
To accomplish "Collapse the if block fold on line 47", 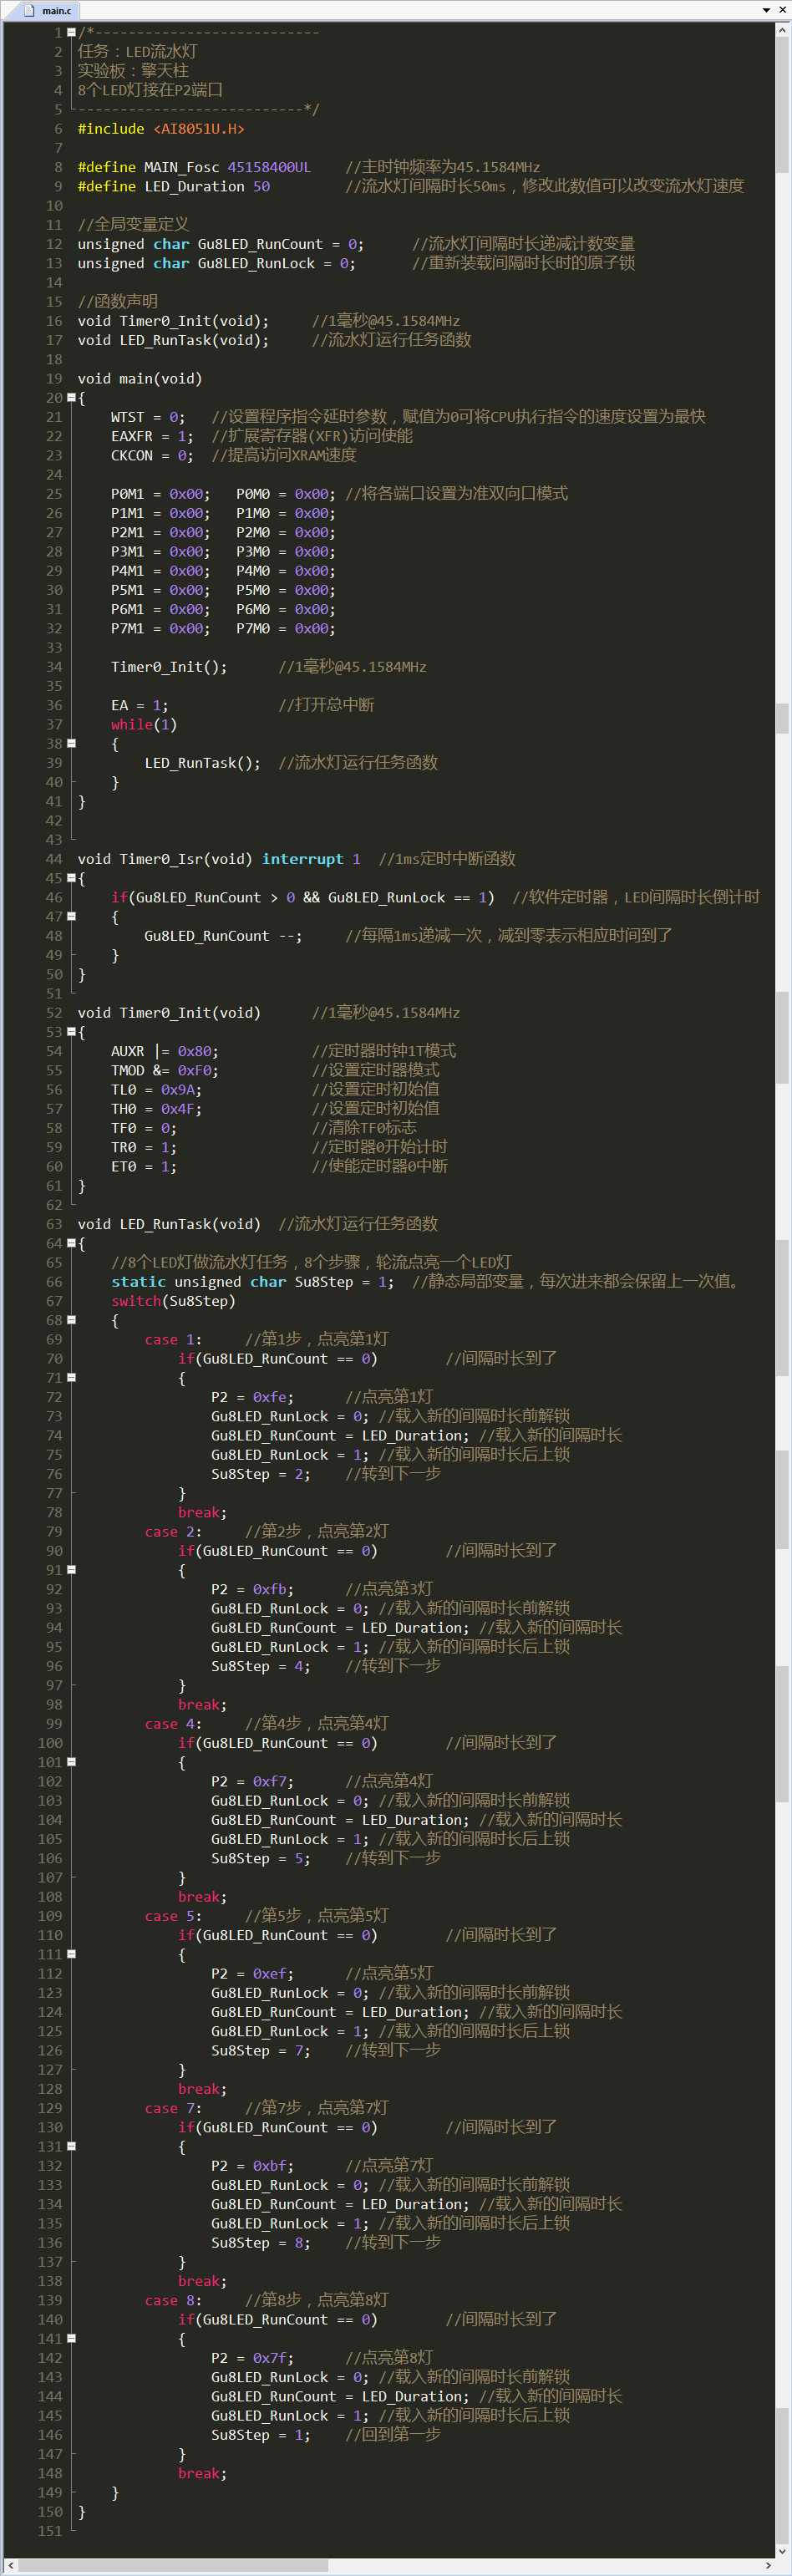I will pos(71,916).
